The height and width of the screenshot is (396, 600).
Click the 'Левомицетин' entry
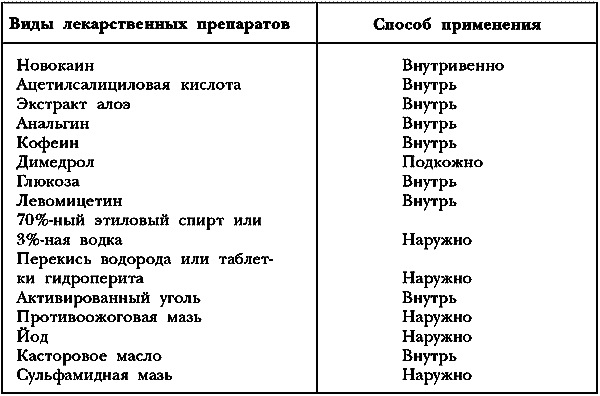69,201
